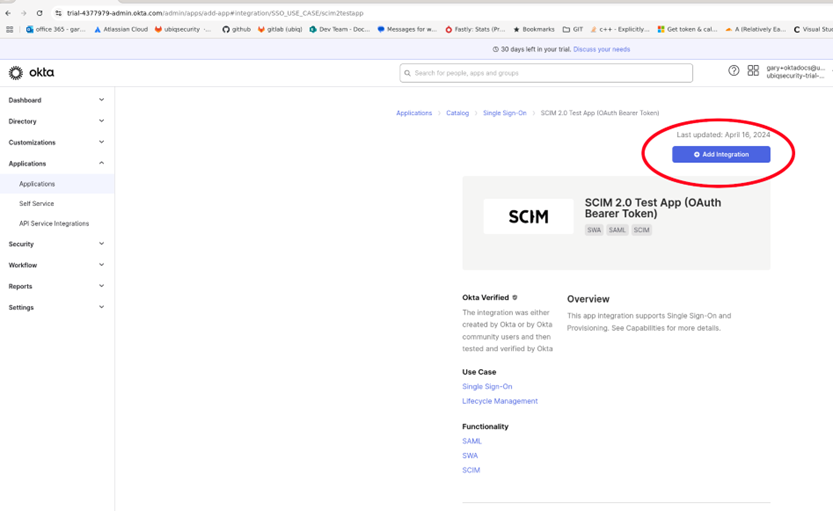Screen dimensions: 833x511
Task: Click the search for people, apps field
Action: 546,73
